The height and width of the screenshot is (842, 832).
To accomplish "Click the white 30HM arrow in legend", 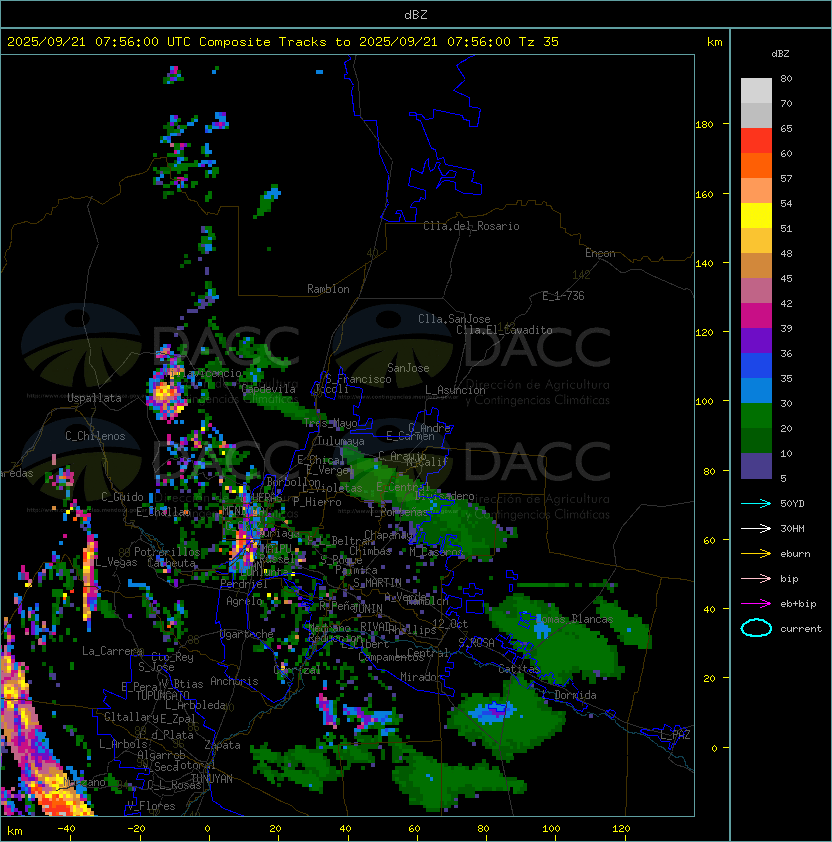I will pyautogui.click(x=756, y=528).
